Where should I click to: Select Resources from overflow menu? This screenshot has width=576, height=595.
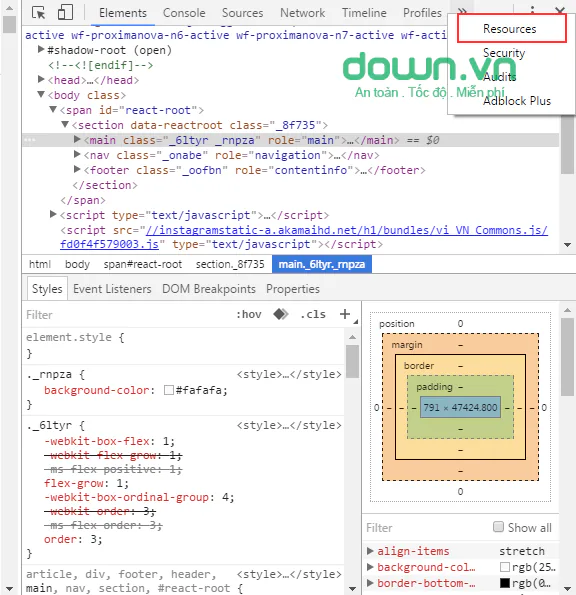click(511, 28)
